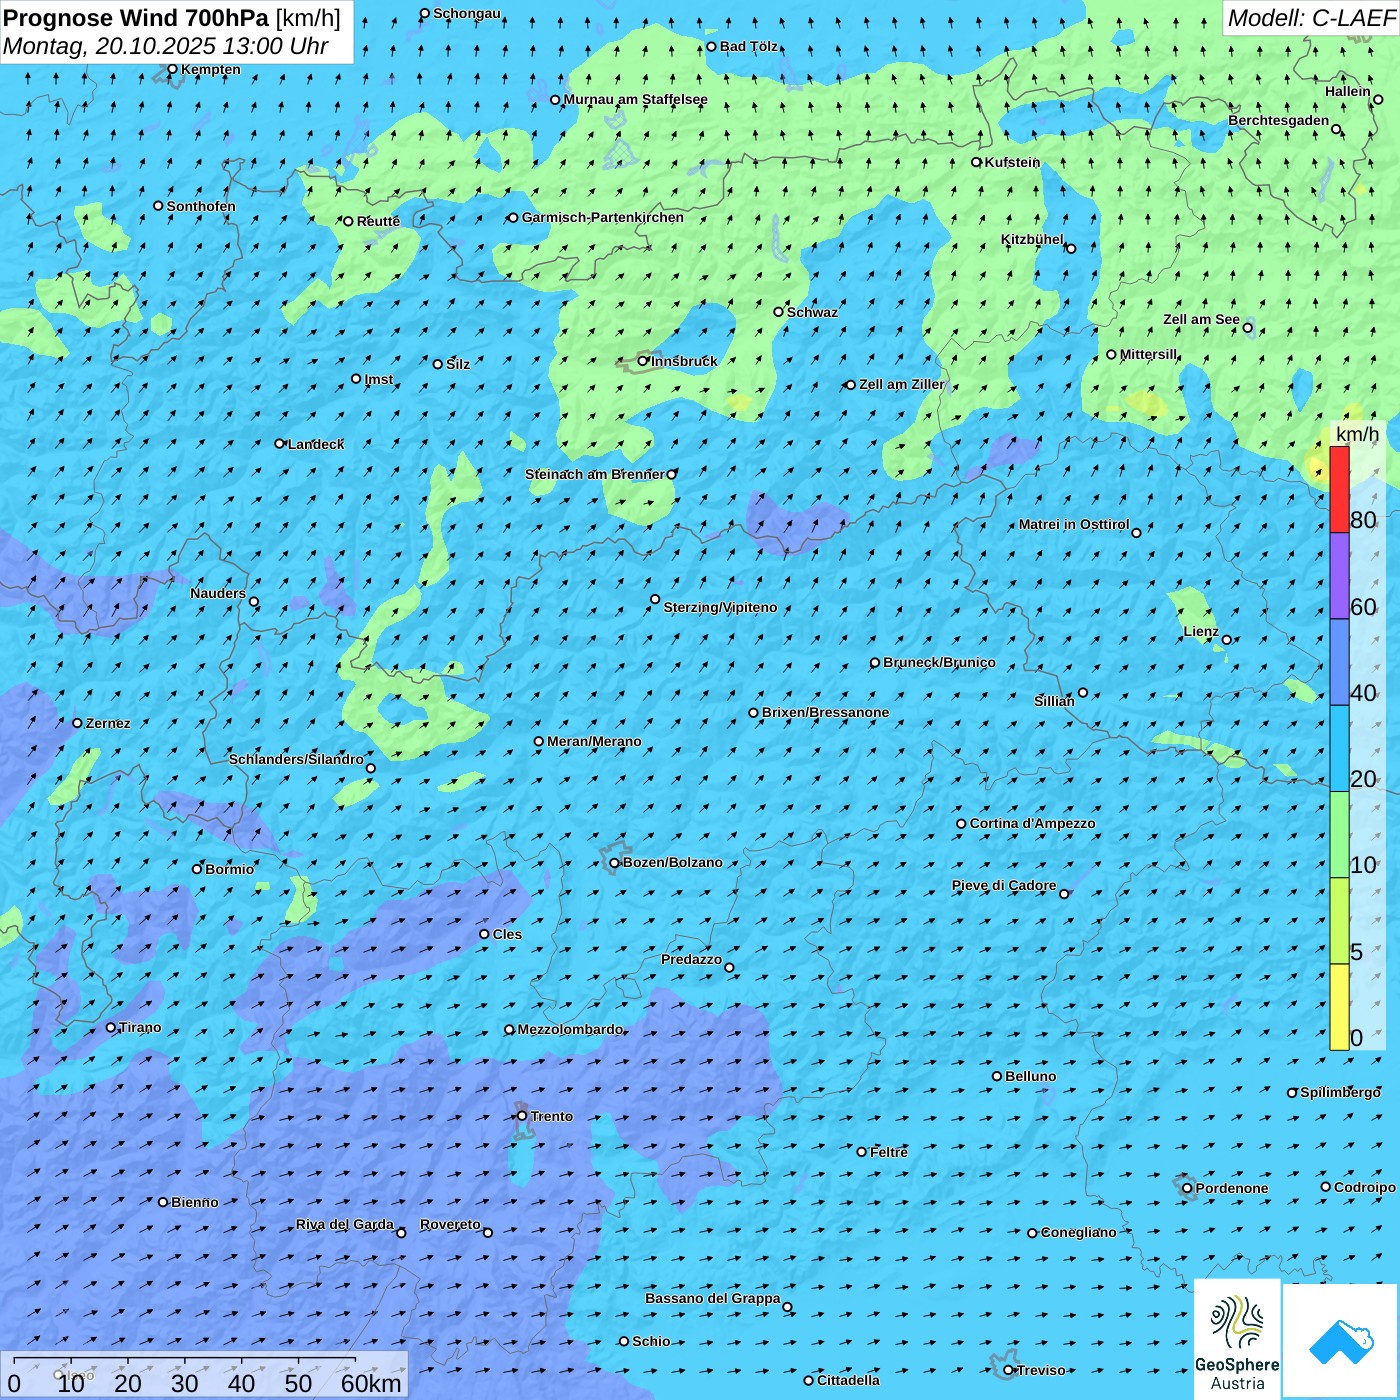Image resolution: width=1400 pixels, height=1400 pixels.
Task: Click the Brixen/Bressanone label
Action: point(825,712)
